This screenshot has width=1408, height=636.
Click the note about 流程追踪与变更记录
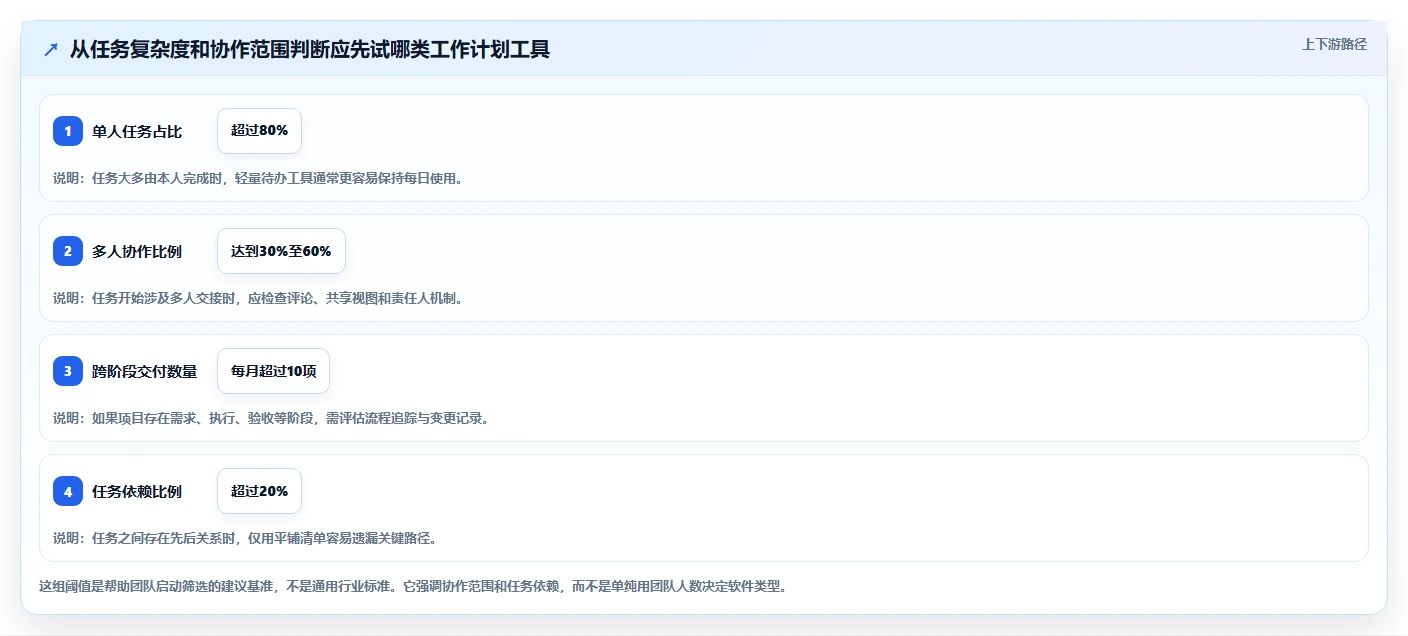click(271, 418)
